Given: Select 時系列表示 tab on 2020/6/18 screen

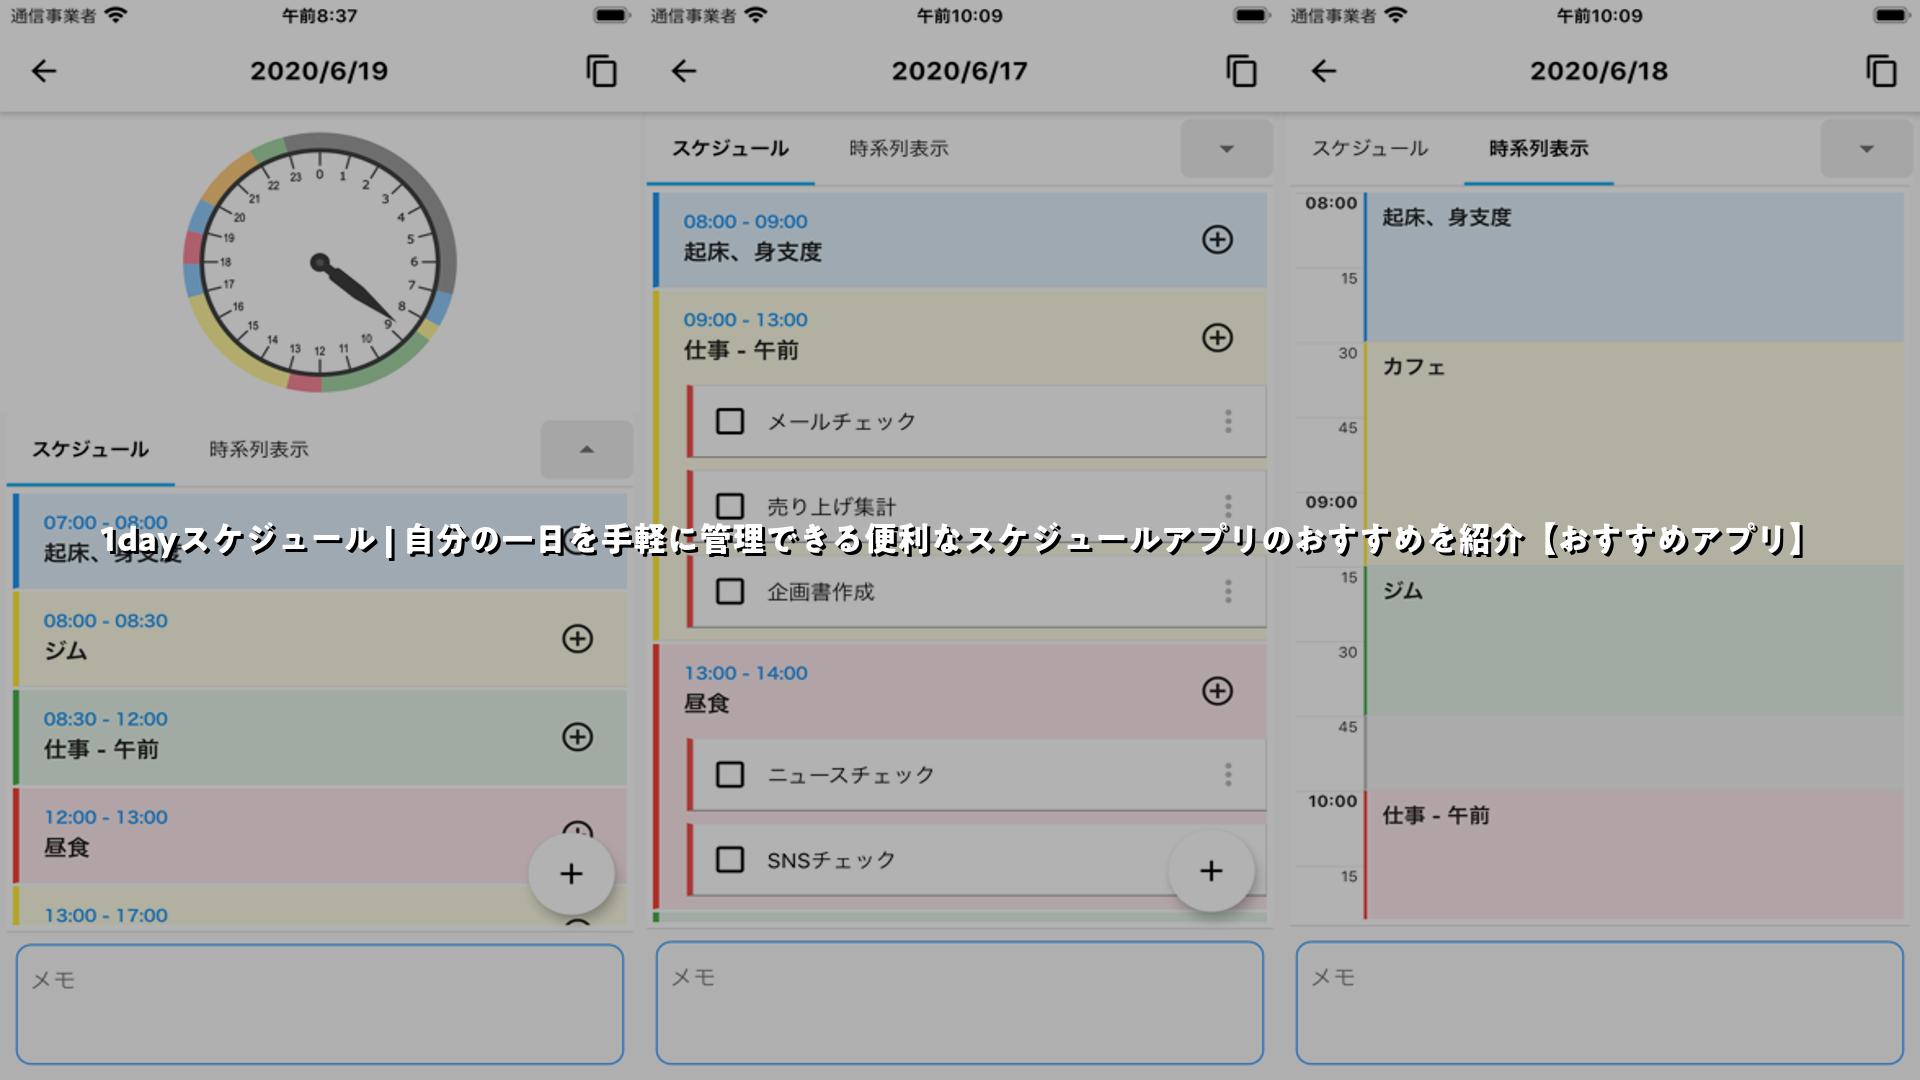Looking at the screenshot, I should click(1539, 149).
